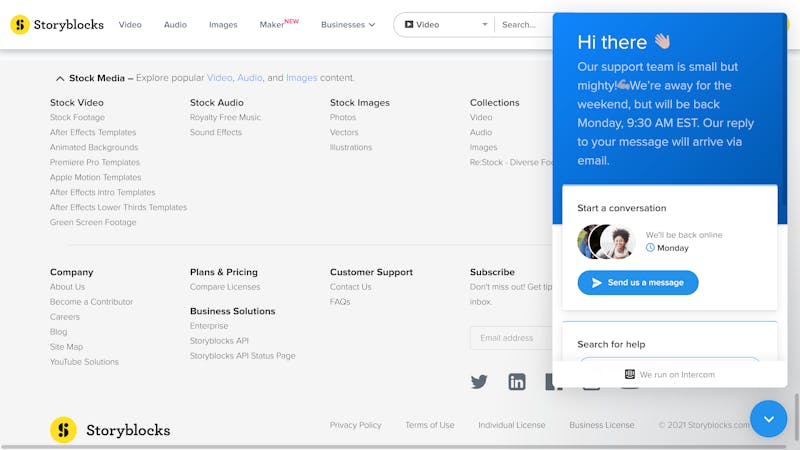Open Royalty Free Music link
Screen dimensions: 800x450
point(225,117)
